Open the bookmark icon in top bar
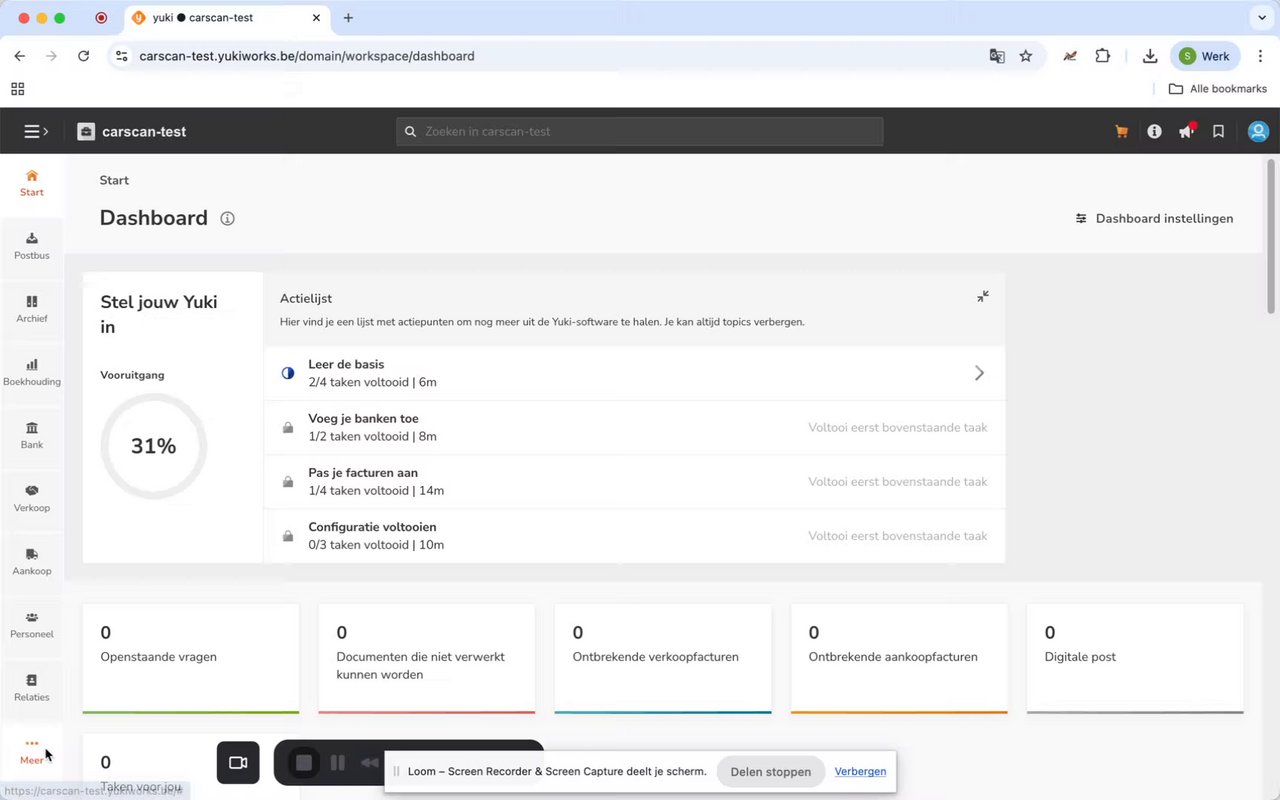1280x800 pixels. coord(1218,131)
